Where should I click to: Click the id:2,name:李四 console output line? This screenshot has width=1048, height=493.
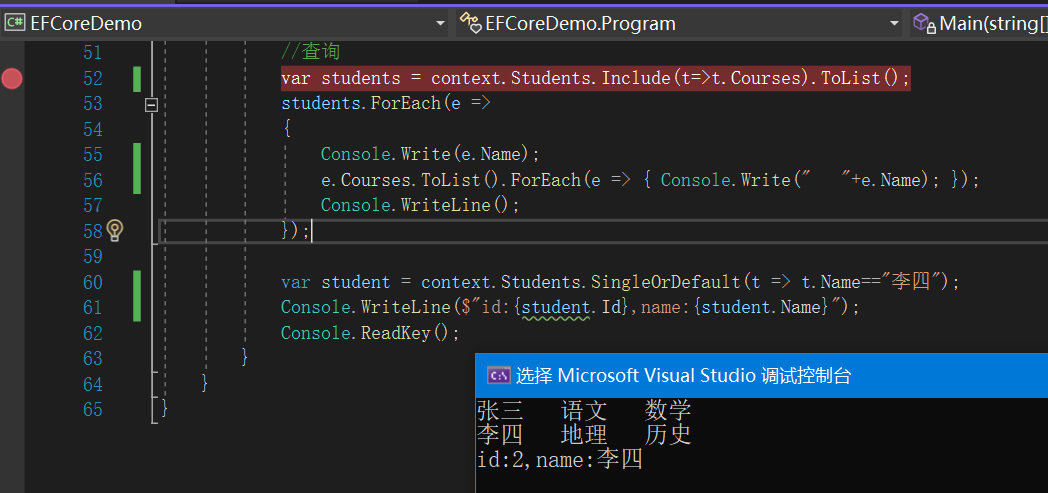click(560, 460)
